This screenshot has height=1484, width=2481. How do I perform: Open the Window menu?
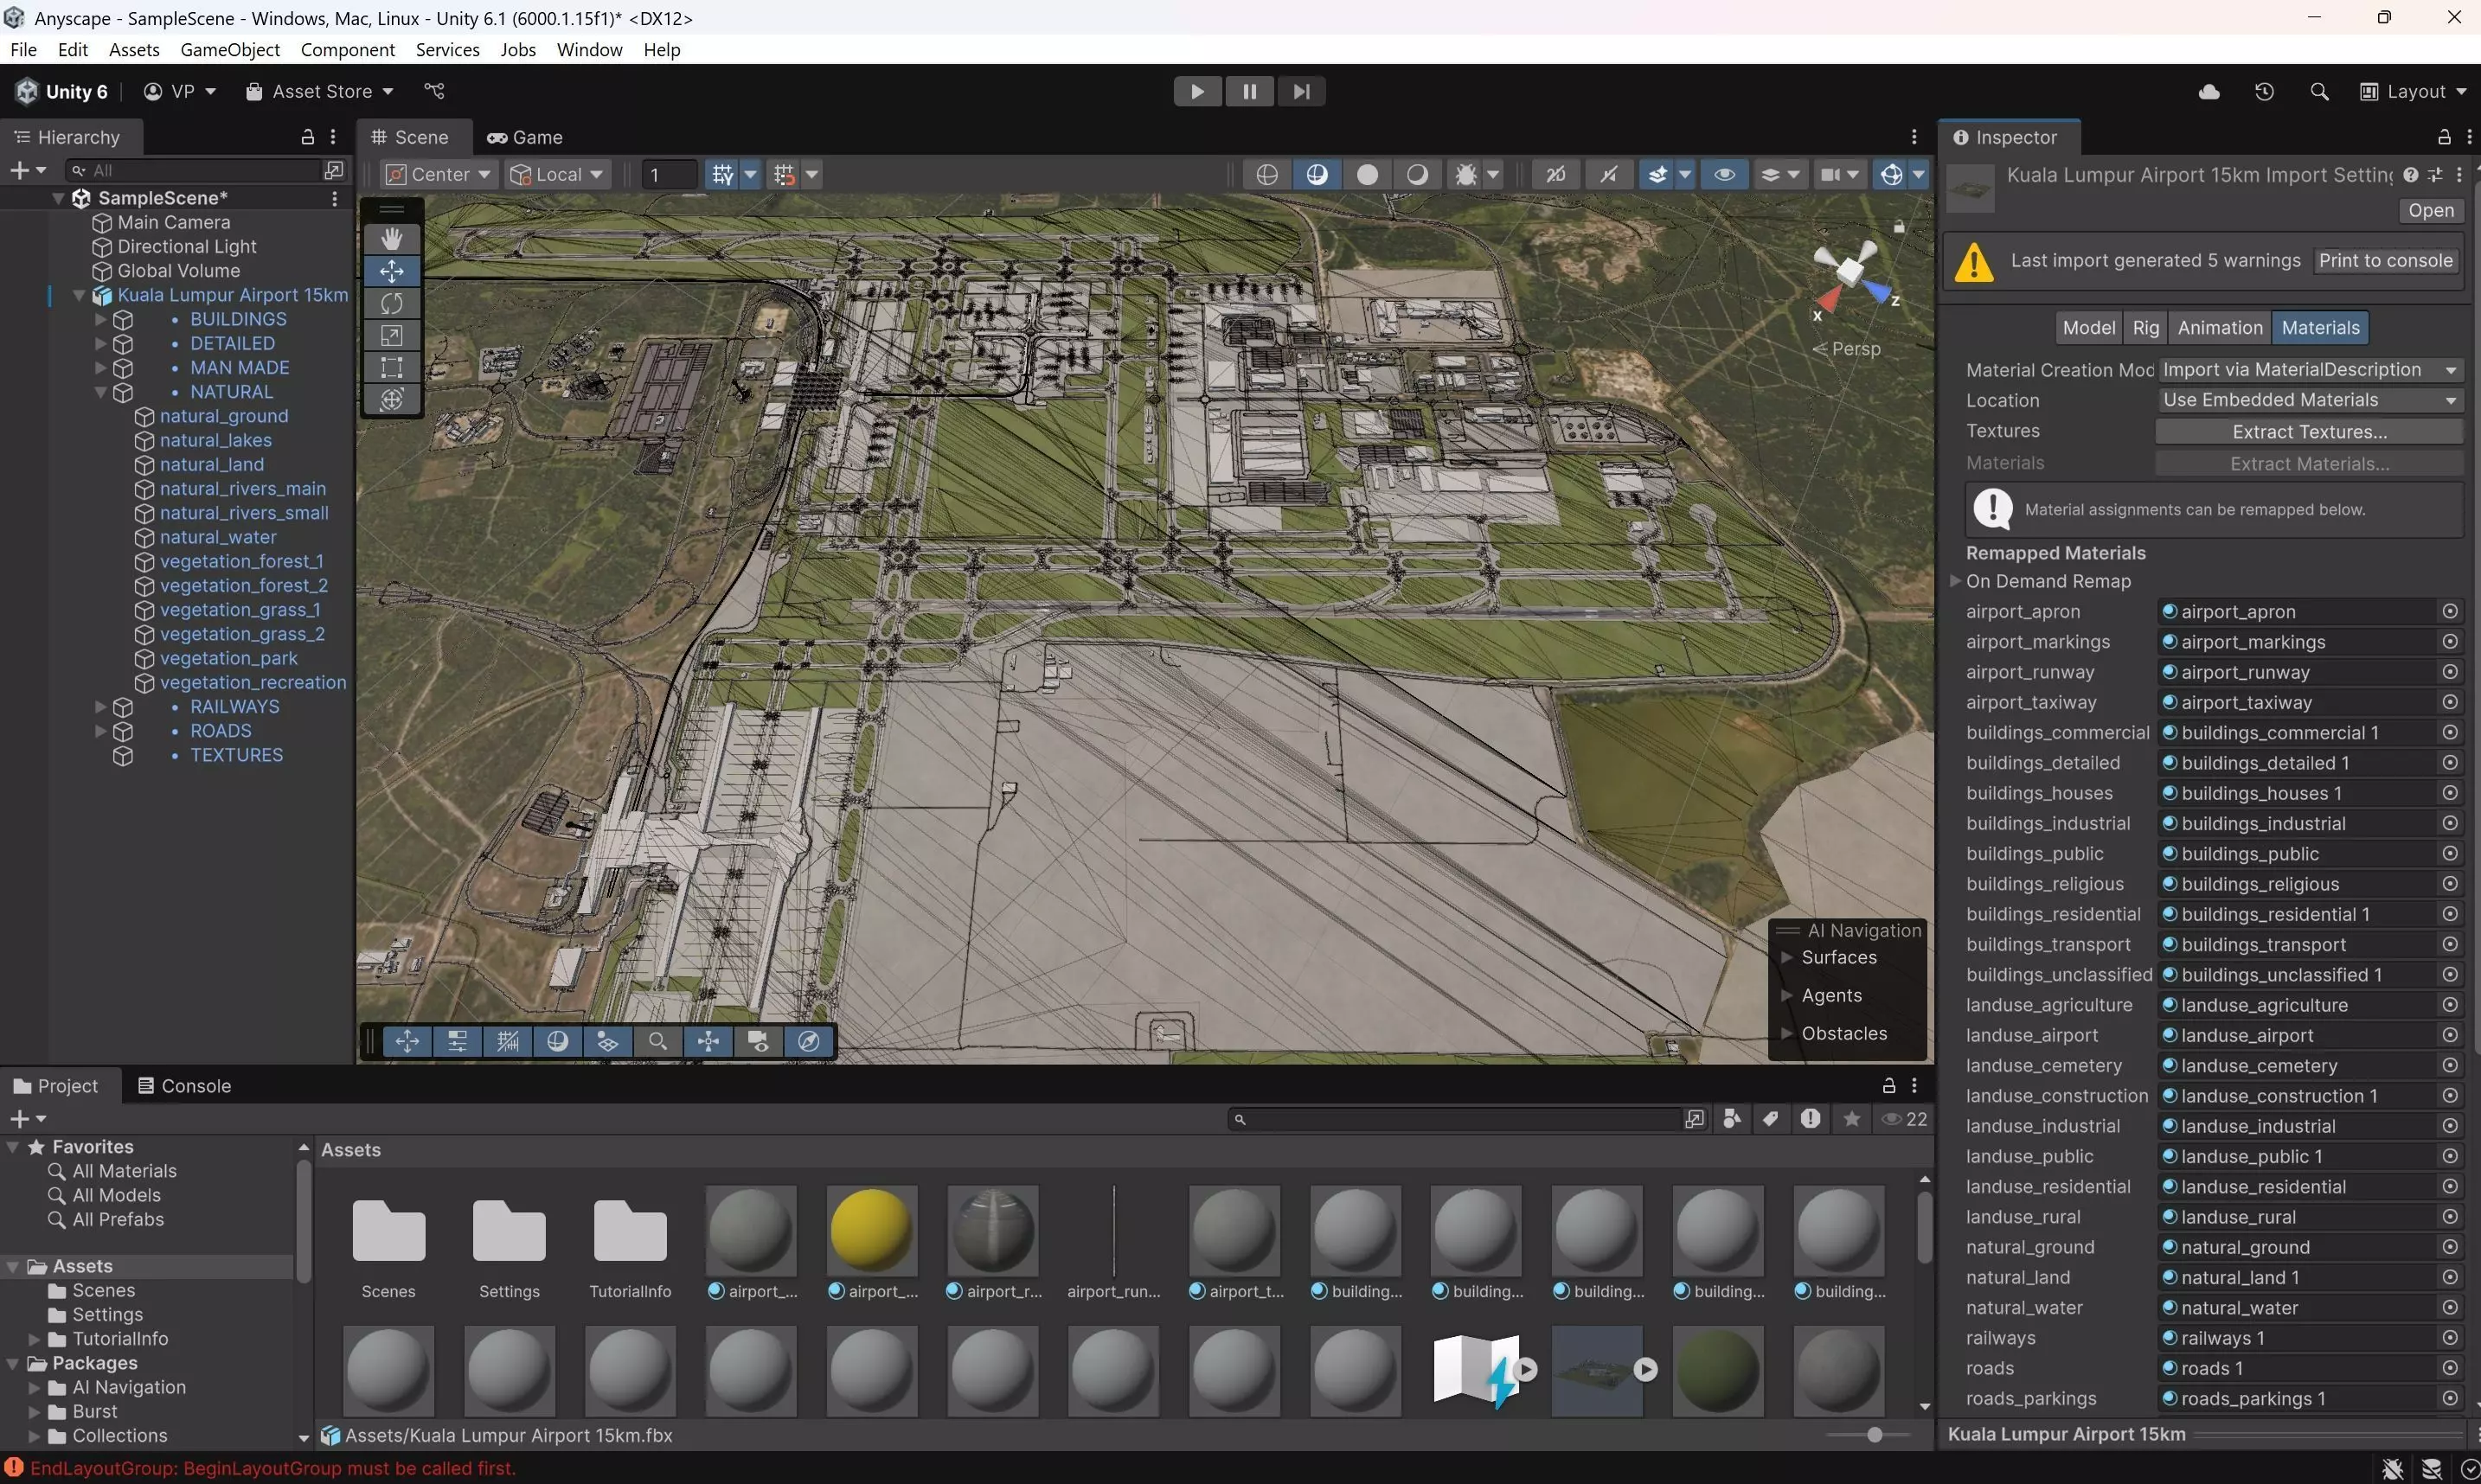[589, 49]
